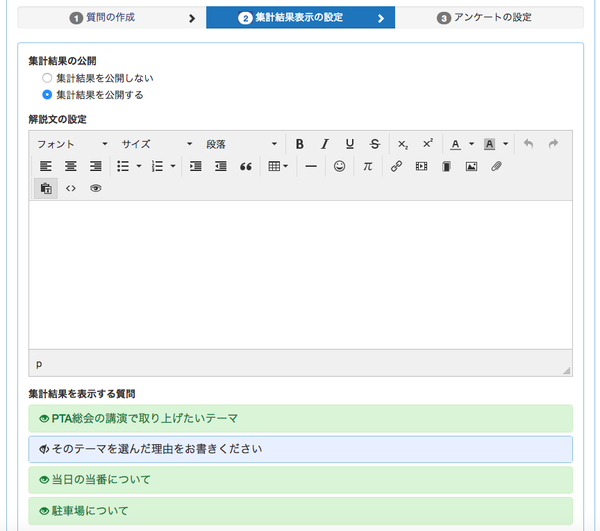Open text color picker arrow
The height and width of the screenshot is (531, 600).
(x=471, y=144)
